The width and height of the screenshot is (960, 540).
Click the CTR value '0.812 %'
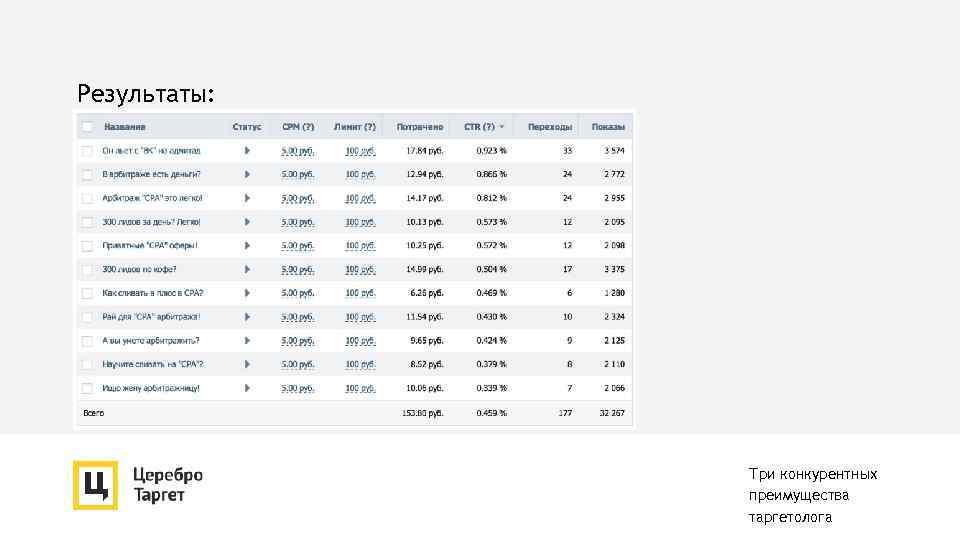[492, 198]
